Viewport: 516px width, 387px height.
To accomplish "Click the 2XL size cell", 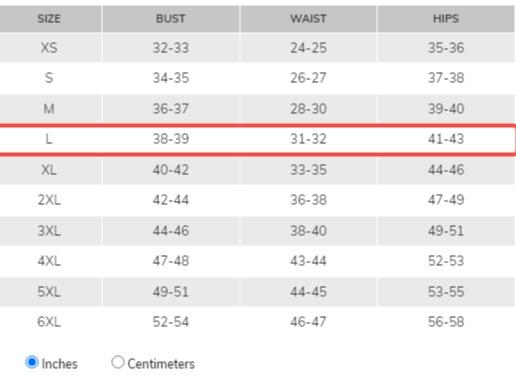I will click(49, 200).
